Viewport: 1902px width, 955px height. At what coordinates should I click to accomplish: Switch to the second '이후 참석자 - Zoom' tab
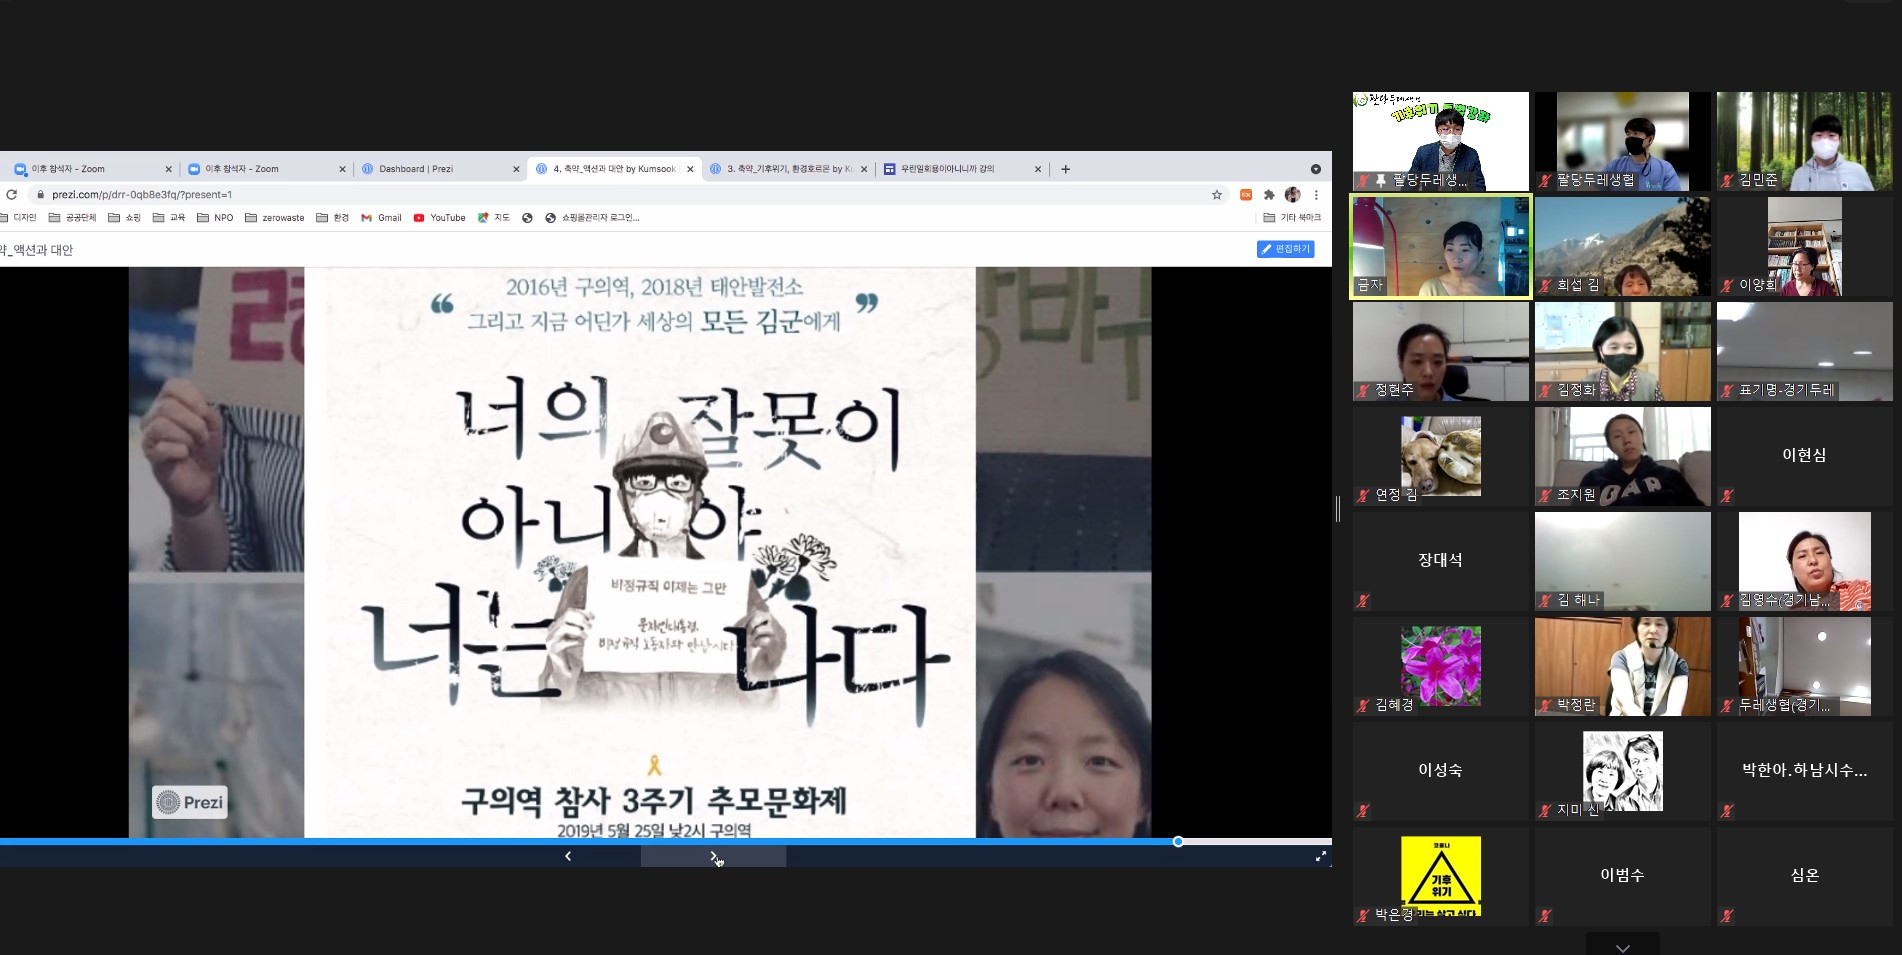point(265,169)
